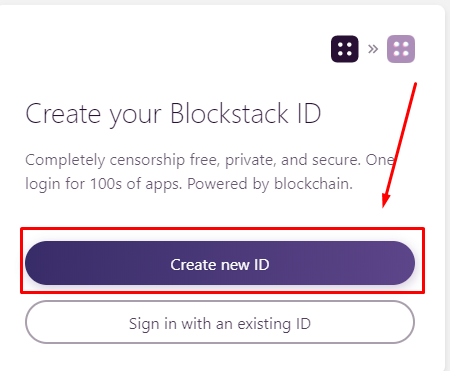Viewport: 450px width, 371px height.
Task: Click the double chevron between the icons
Action: pos(373,49)
